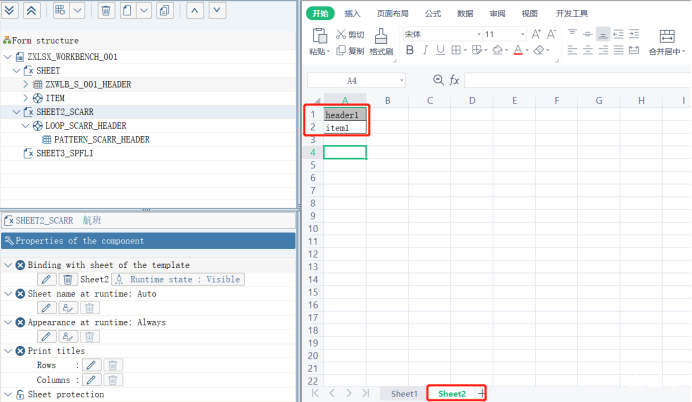Click the fx insert function icon
The width and height of the screenshot is (692, 402).
(x=454, y=80)
